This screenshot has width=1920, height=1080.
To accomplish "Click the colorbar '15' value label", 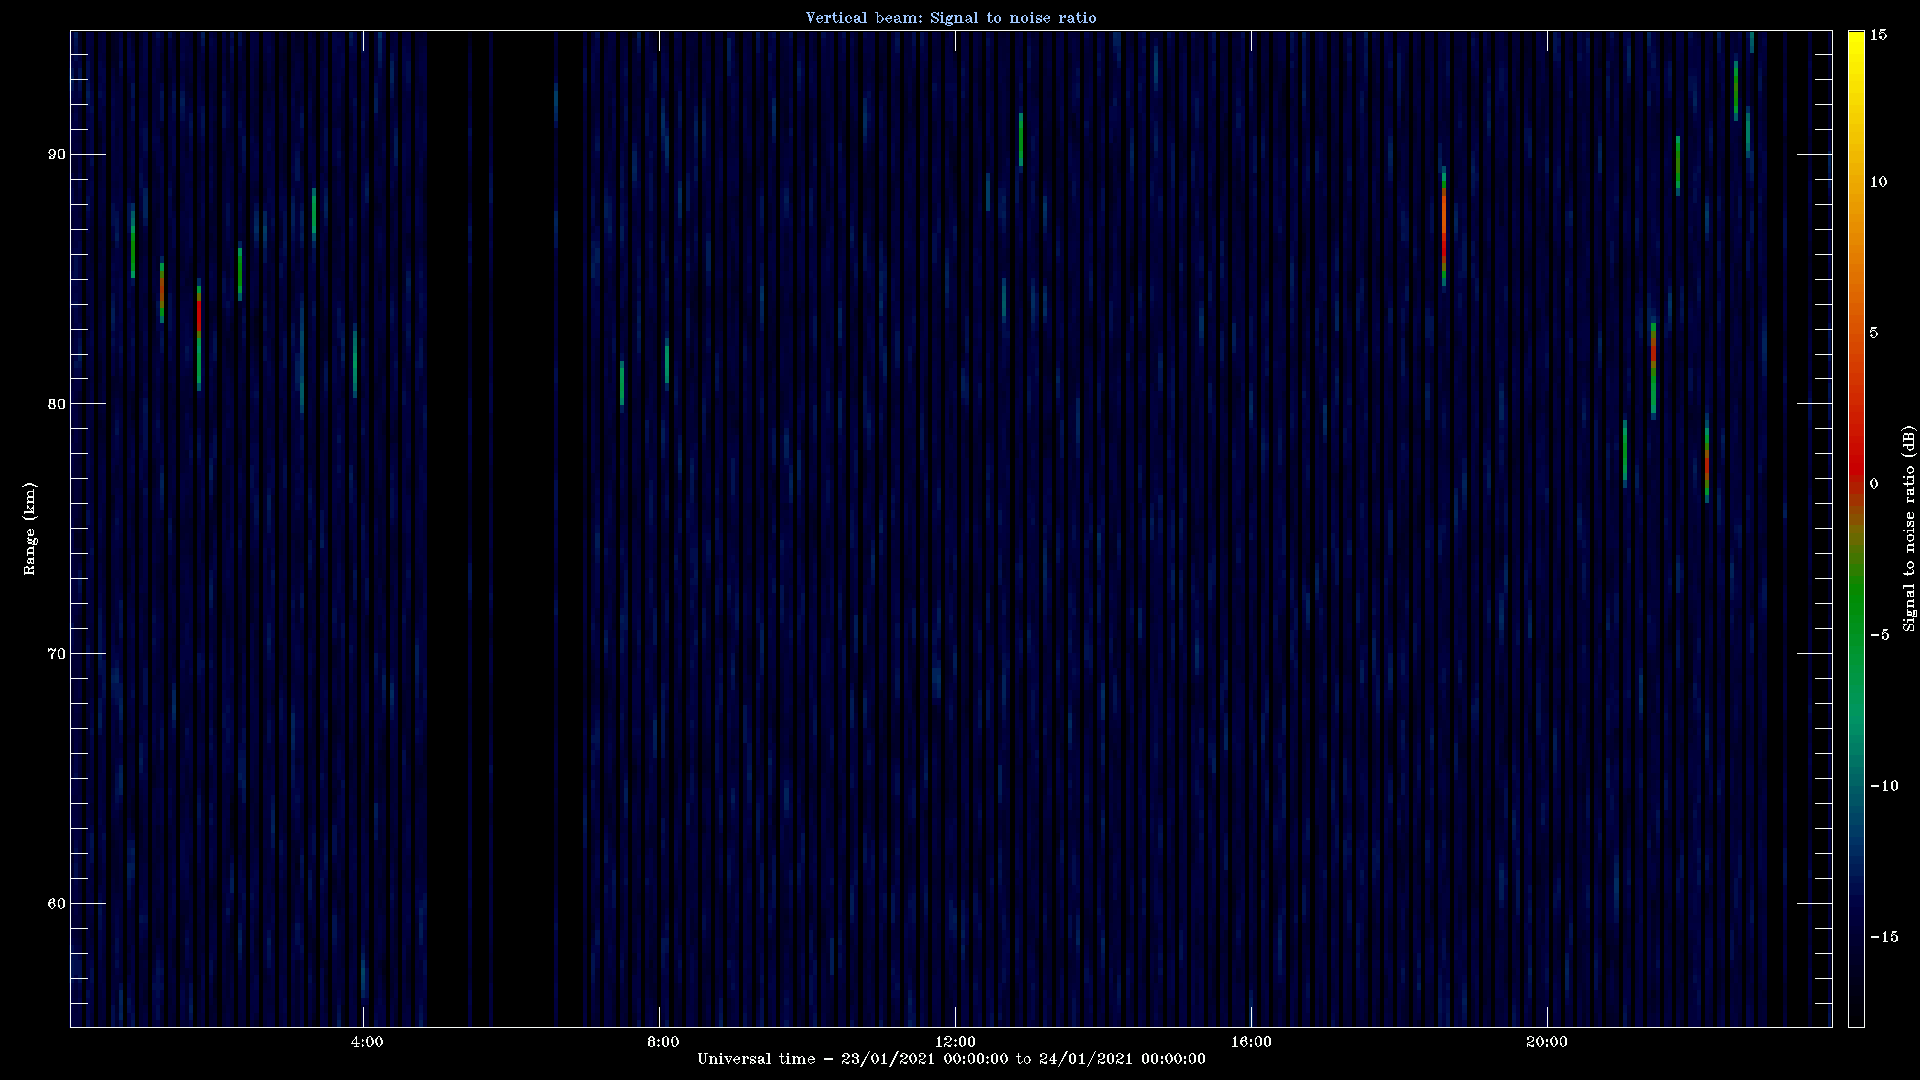I will point(1878,35).
